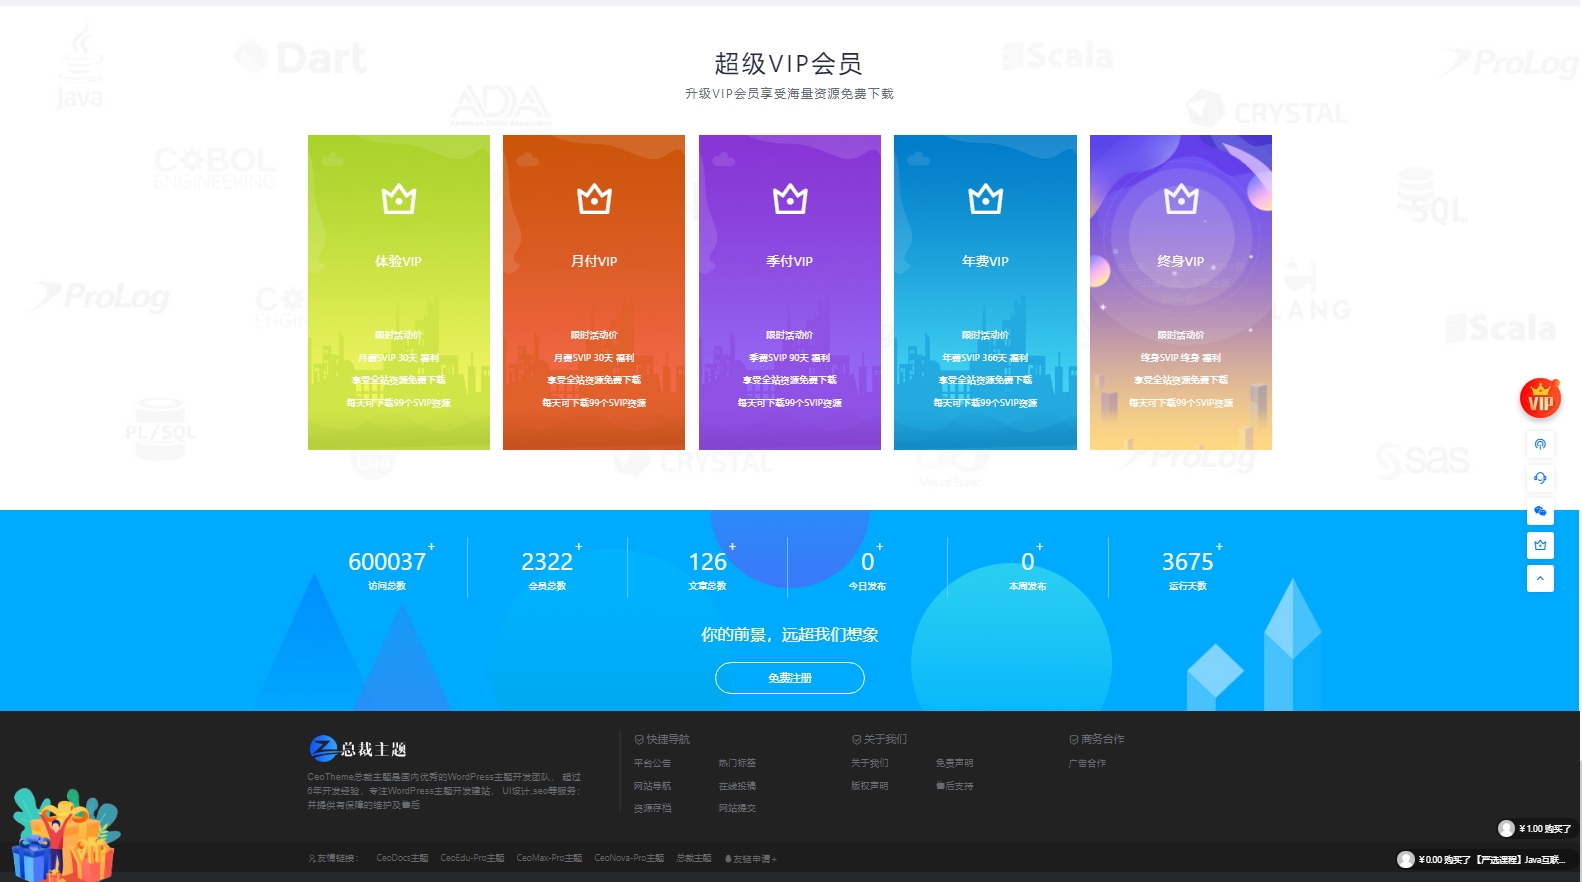Click the 免费注册 button
Screen dimensions: 1582x882
tap(790, 678)
